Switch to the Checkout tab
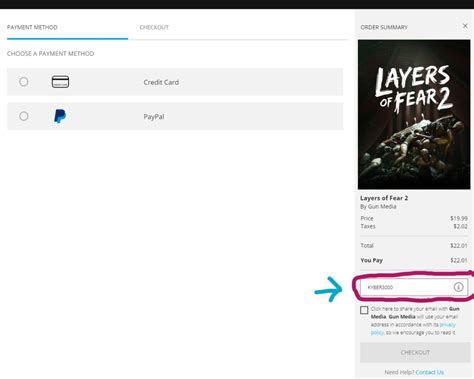 (x=154, y=27)
